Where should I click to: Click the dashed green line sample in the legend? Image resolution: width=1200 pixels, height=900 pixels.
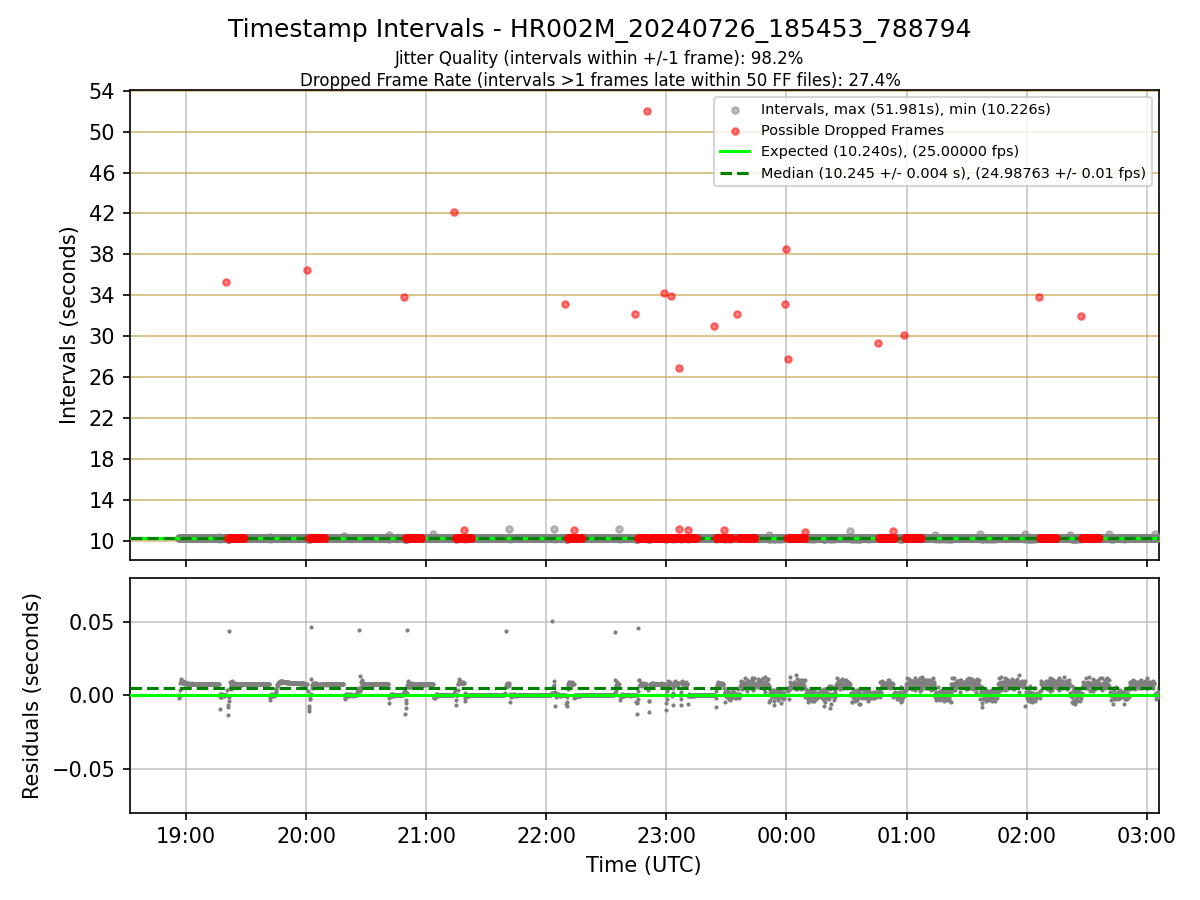[735, 173]
